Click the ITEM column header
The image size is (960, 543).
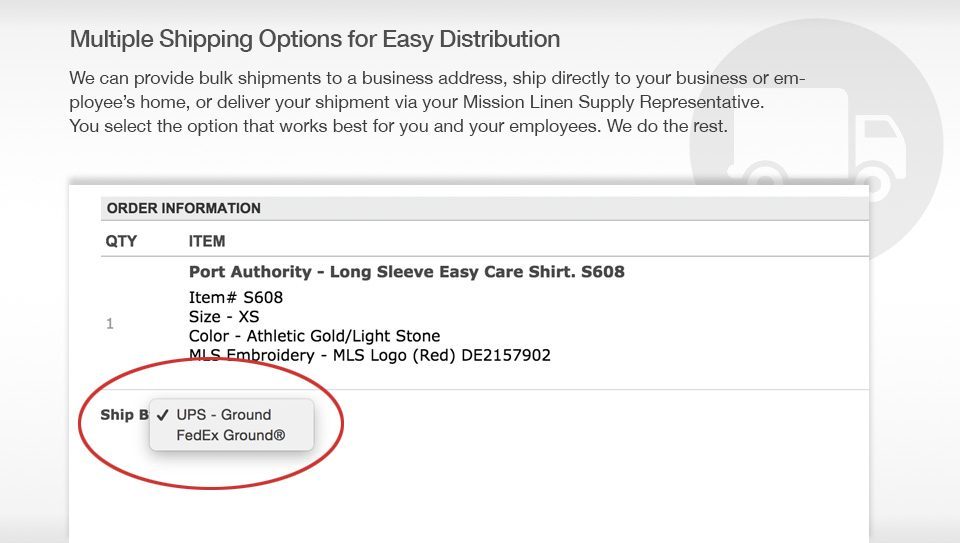click(207, 241)
